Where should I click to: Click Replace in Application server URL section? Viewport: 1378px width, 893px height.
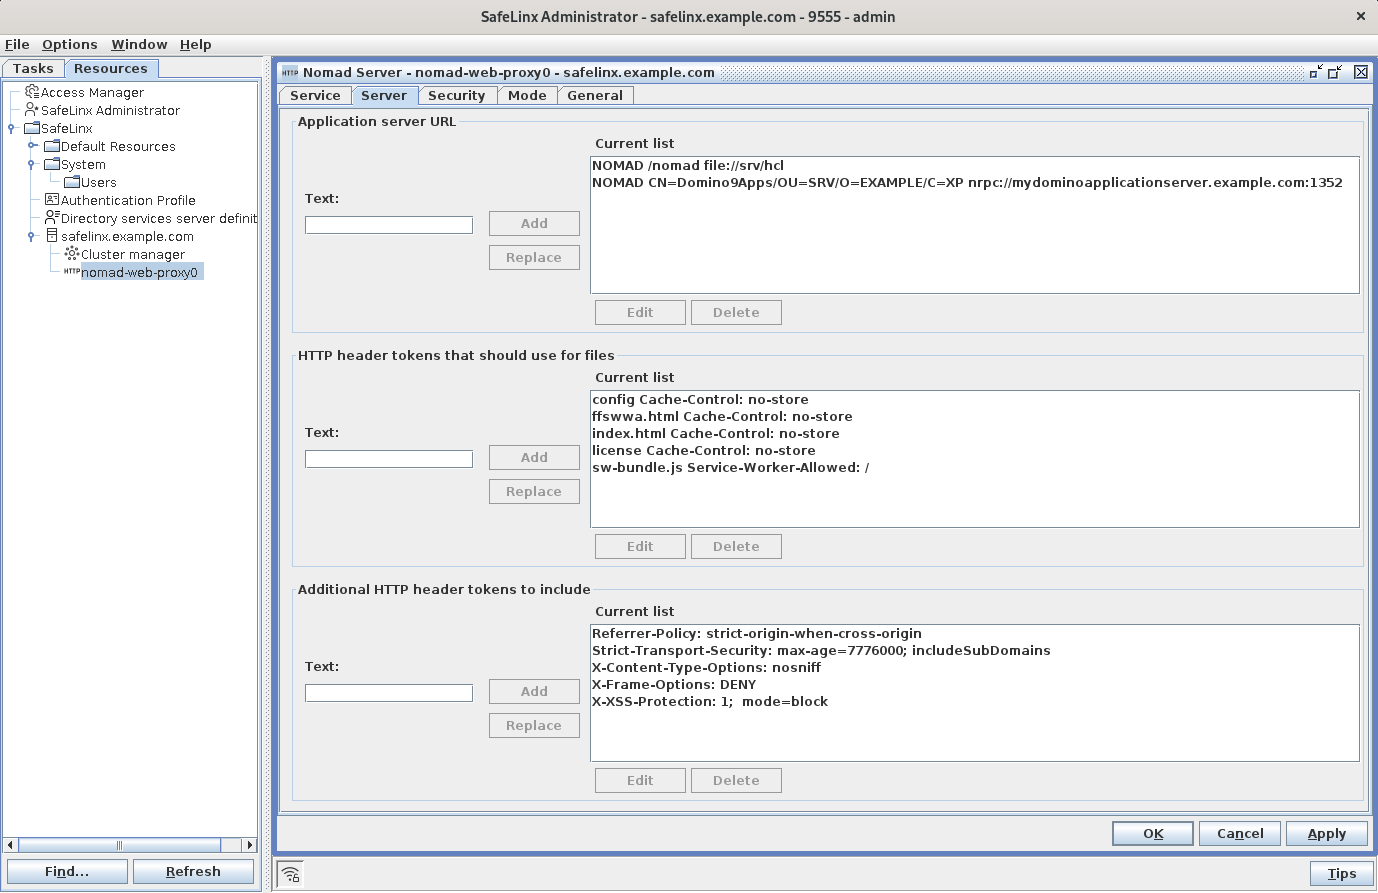click(x=534, y=257)
